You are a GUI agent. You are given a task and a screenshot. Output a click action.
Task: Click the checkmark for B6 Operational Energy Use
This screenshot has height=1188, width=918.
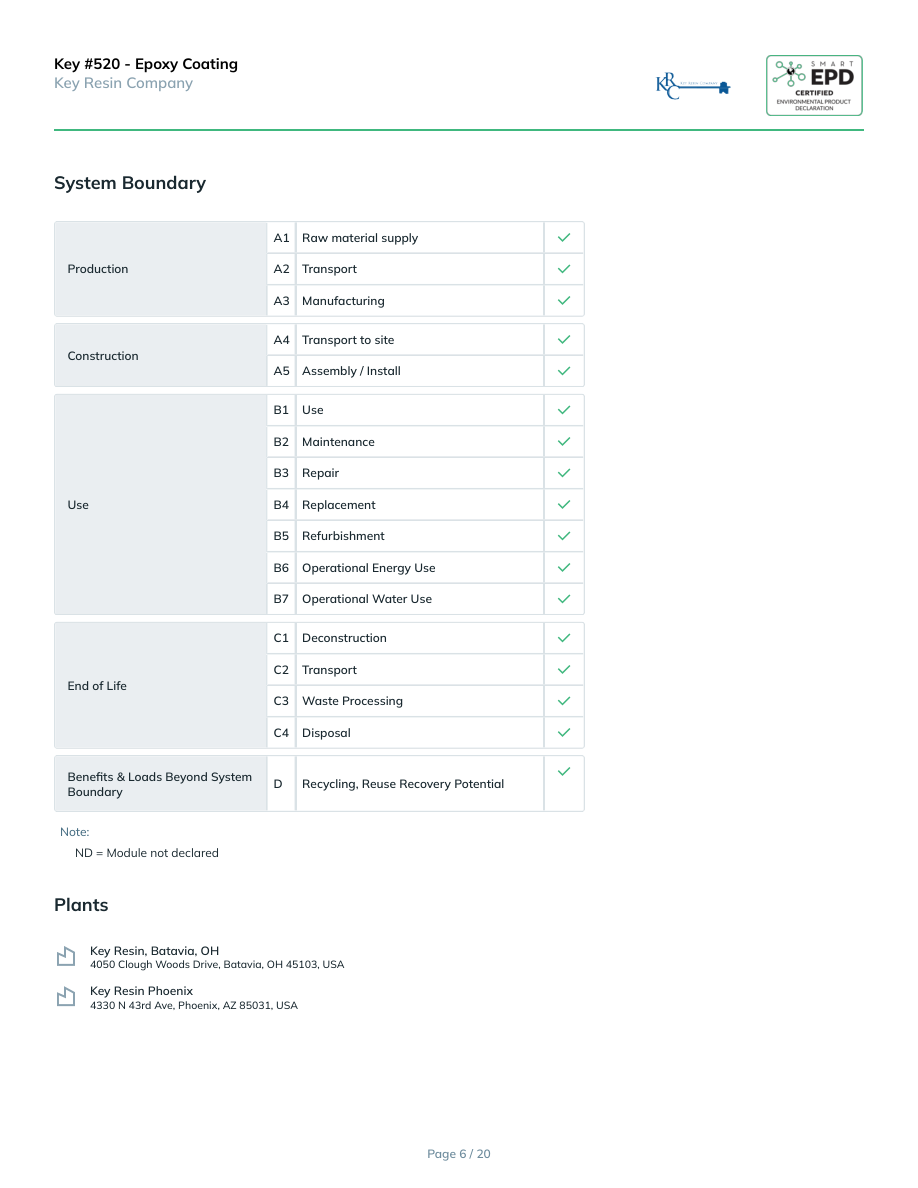coord(564,568)
